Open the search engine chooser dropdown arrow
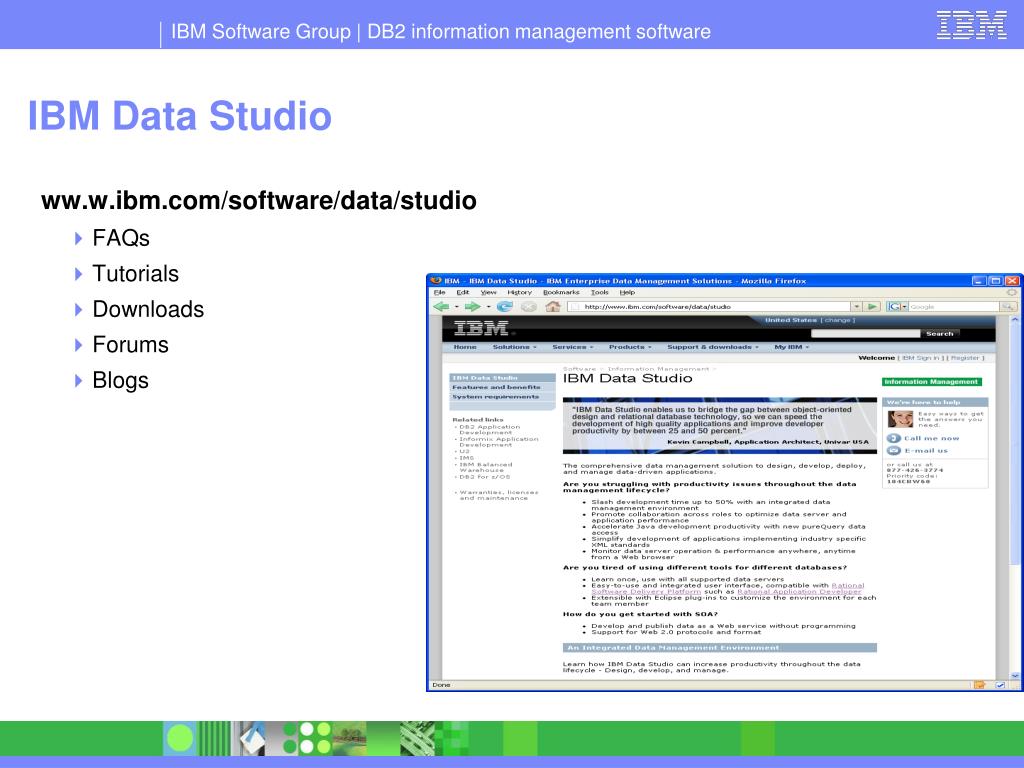1024x768 pixels. pos(904,306)
